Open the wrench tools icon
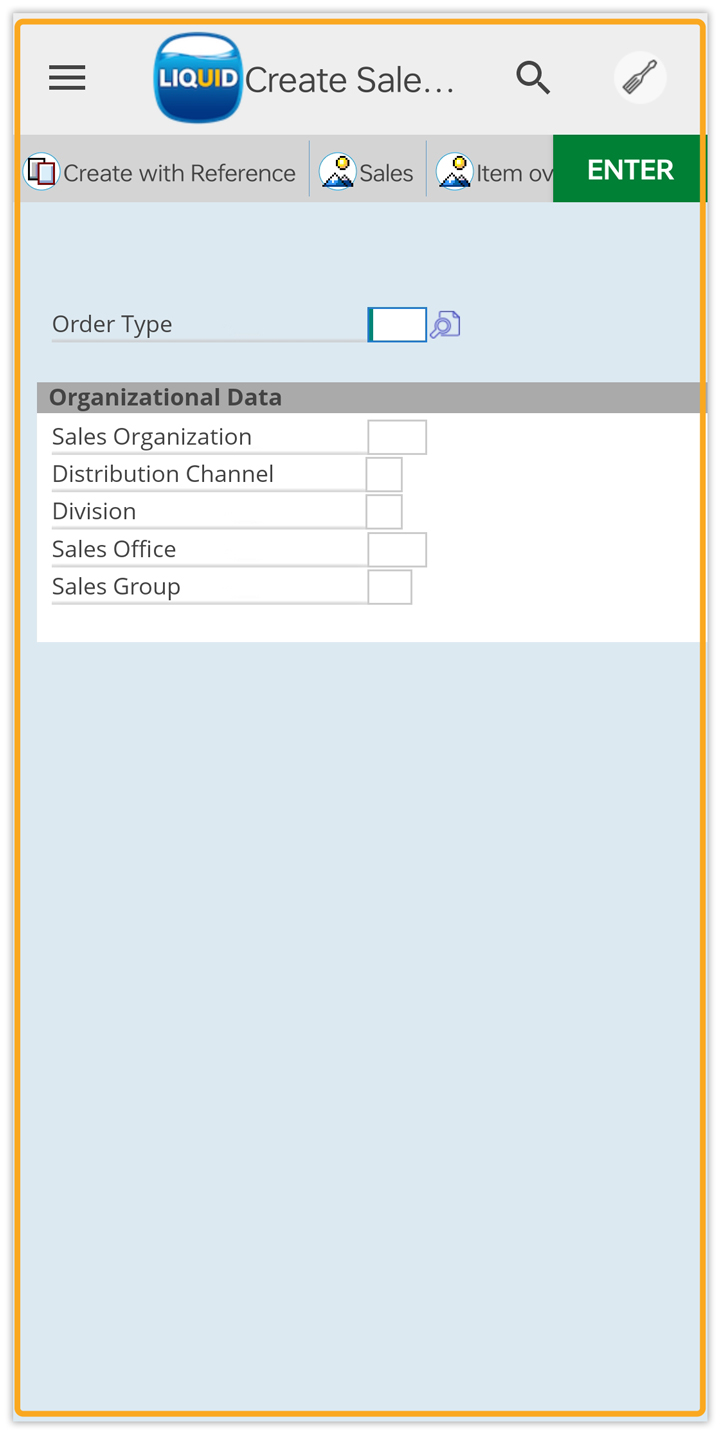Screen dimensions: 720x1434 [x=640, y=77]
